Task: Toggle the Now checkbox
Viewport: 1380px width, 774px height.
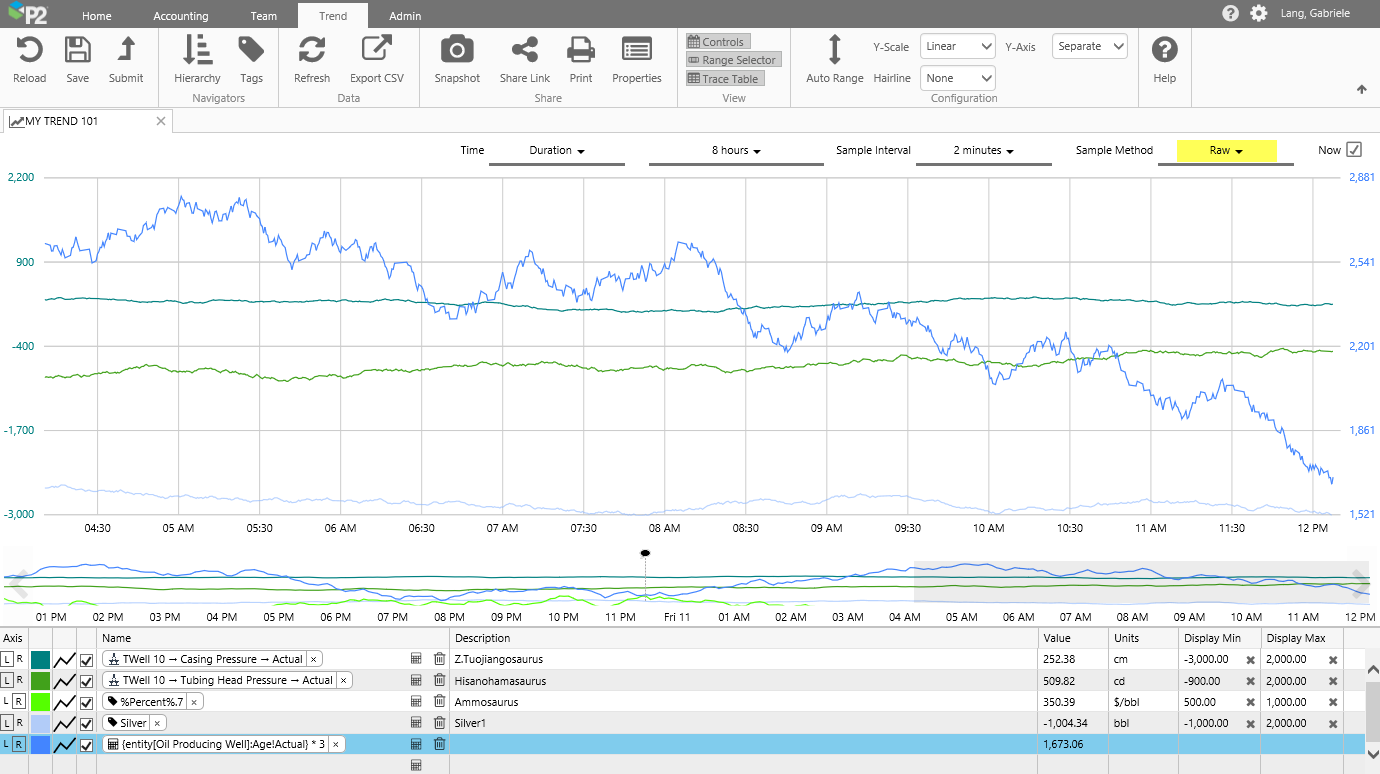Action: coord(1354,150)
